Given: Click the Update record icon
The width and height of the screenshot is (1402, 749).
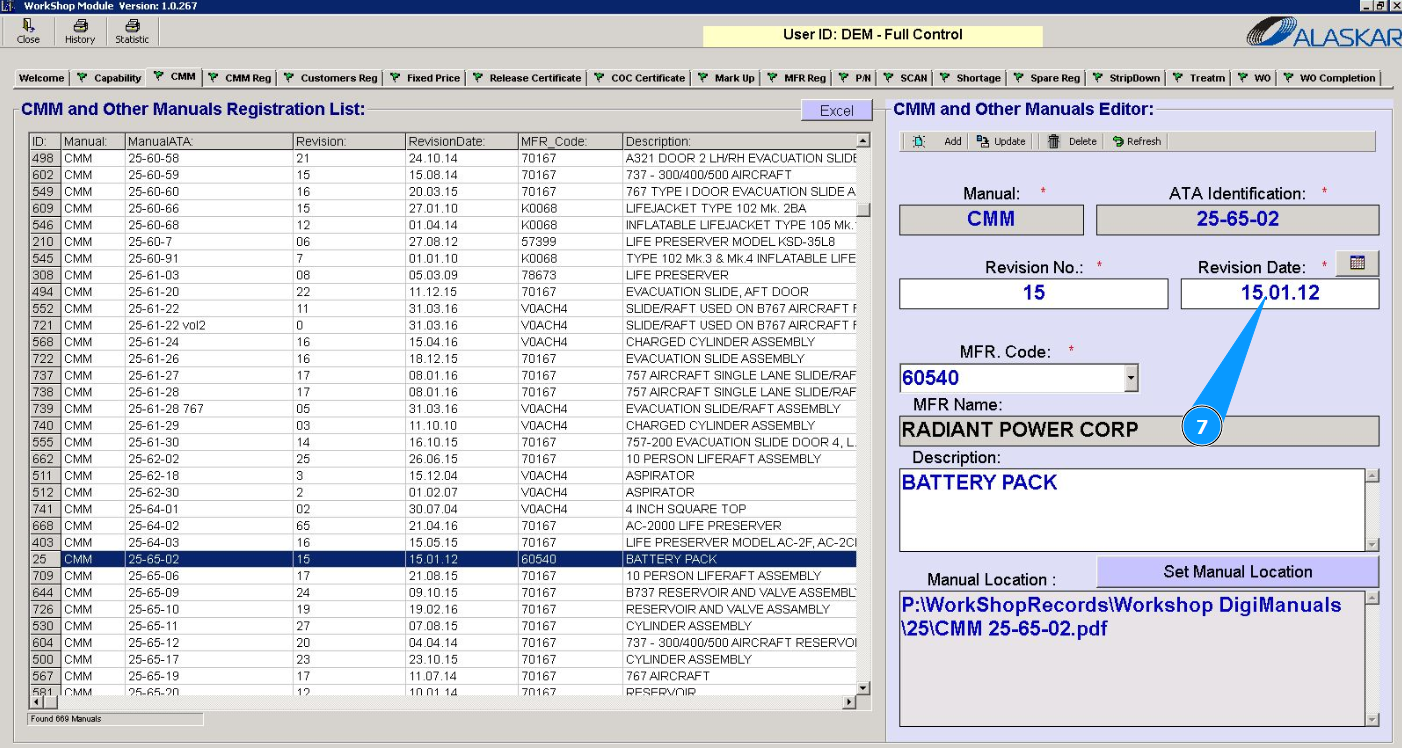Looking at the screenshot, I should [x=983, y=142].
